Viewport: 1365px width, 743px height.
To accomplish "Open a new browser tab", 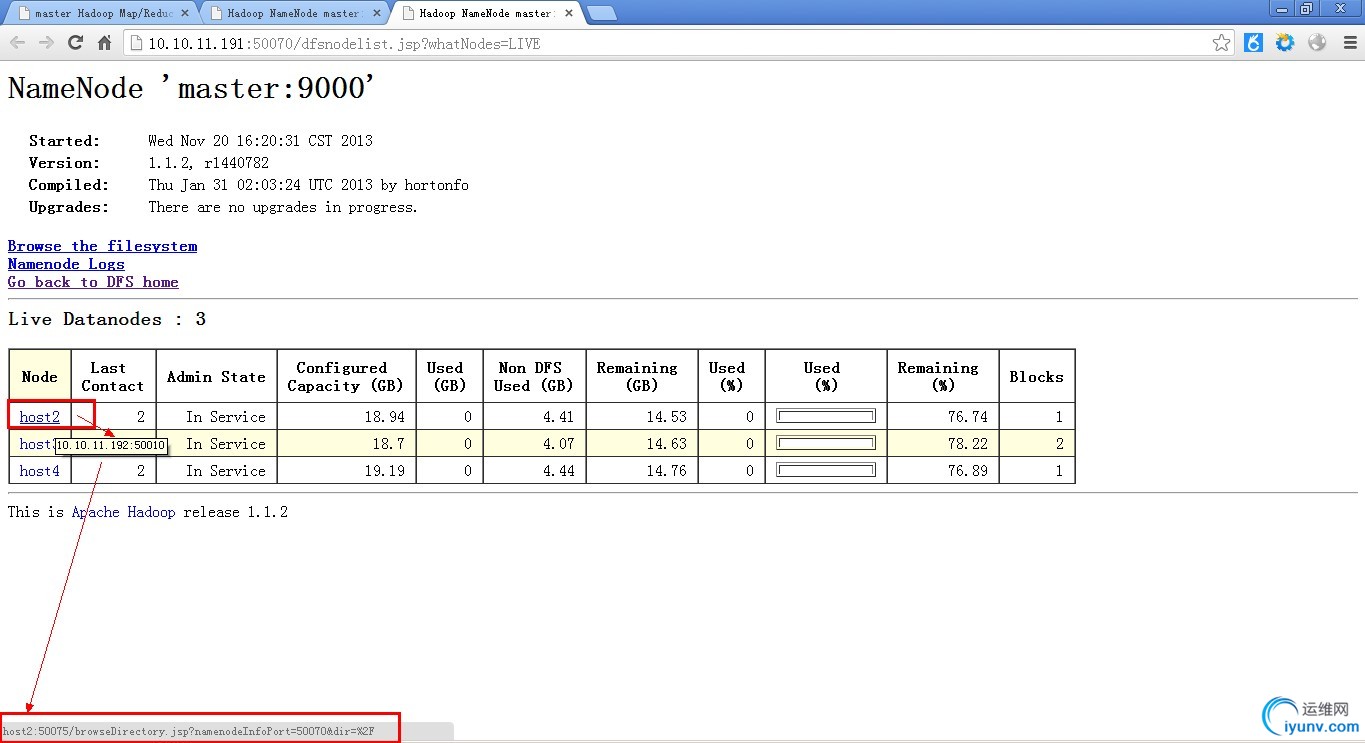I will point(601,13).
